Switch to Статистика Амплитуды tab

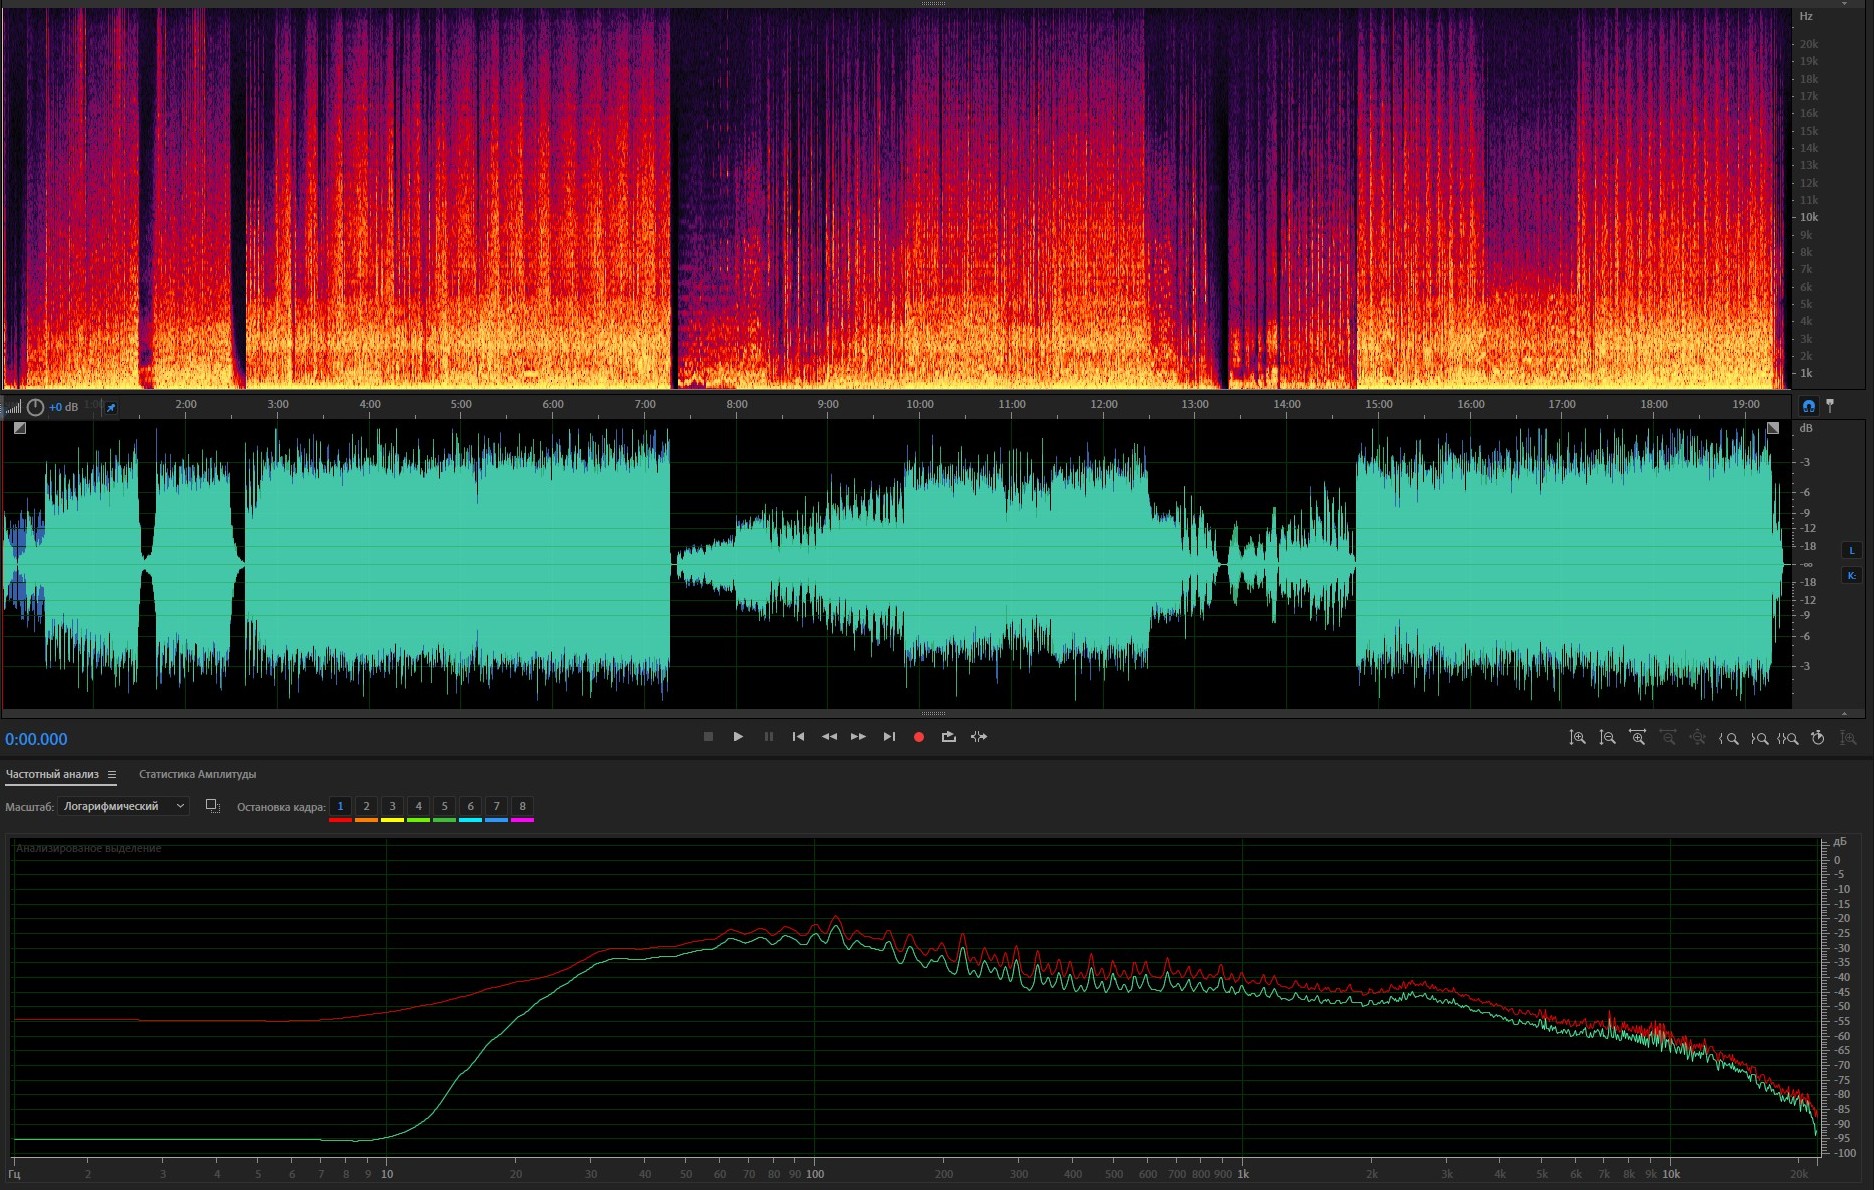197,775
